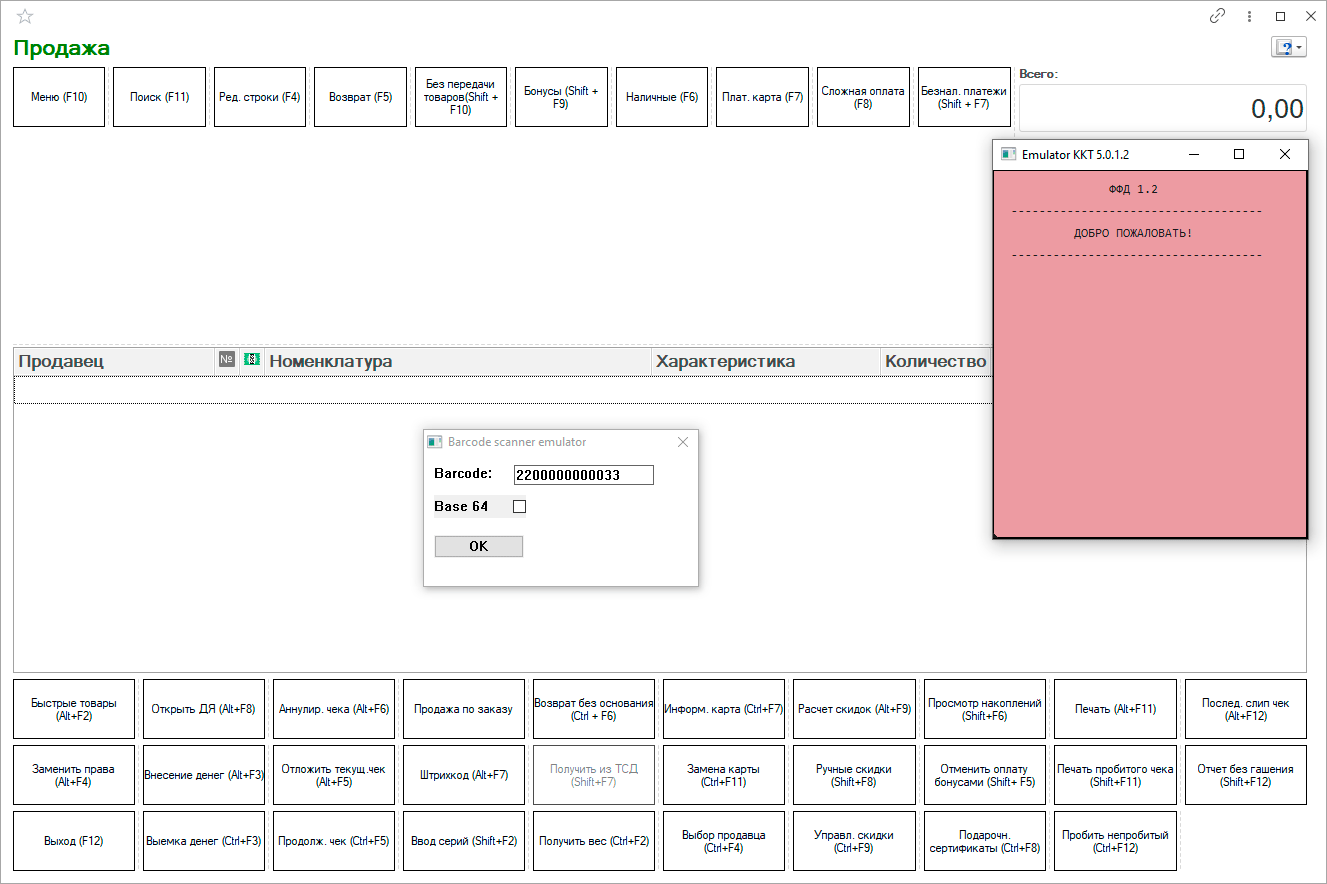1327x884 pixels.
Task: Open Быстрые товары (Alt+F2)
Action: click(x=74, y=709)
